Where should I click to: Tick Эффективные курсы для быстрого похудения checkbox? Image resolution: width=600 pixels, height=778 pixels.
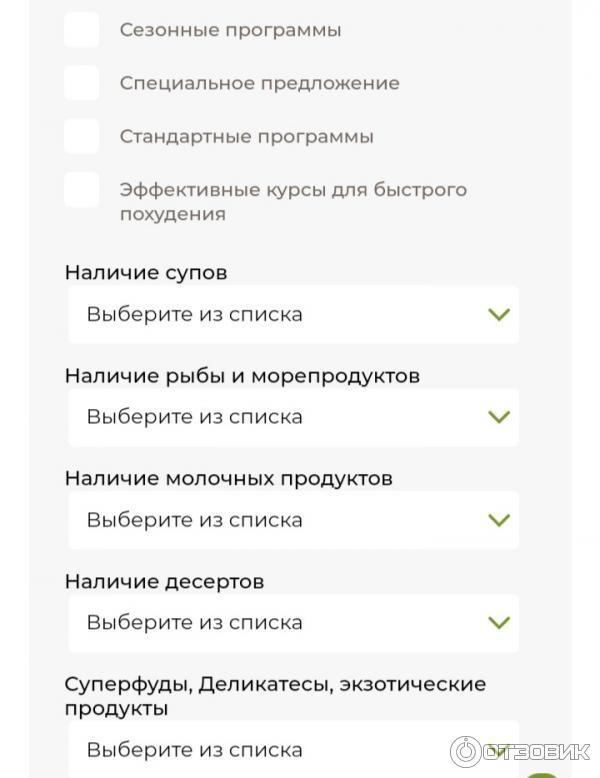click(x=82, y=190)
